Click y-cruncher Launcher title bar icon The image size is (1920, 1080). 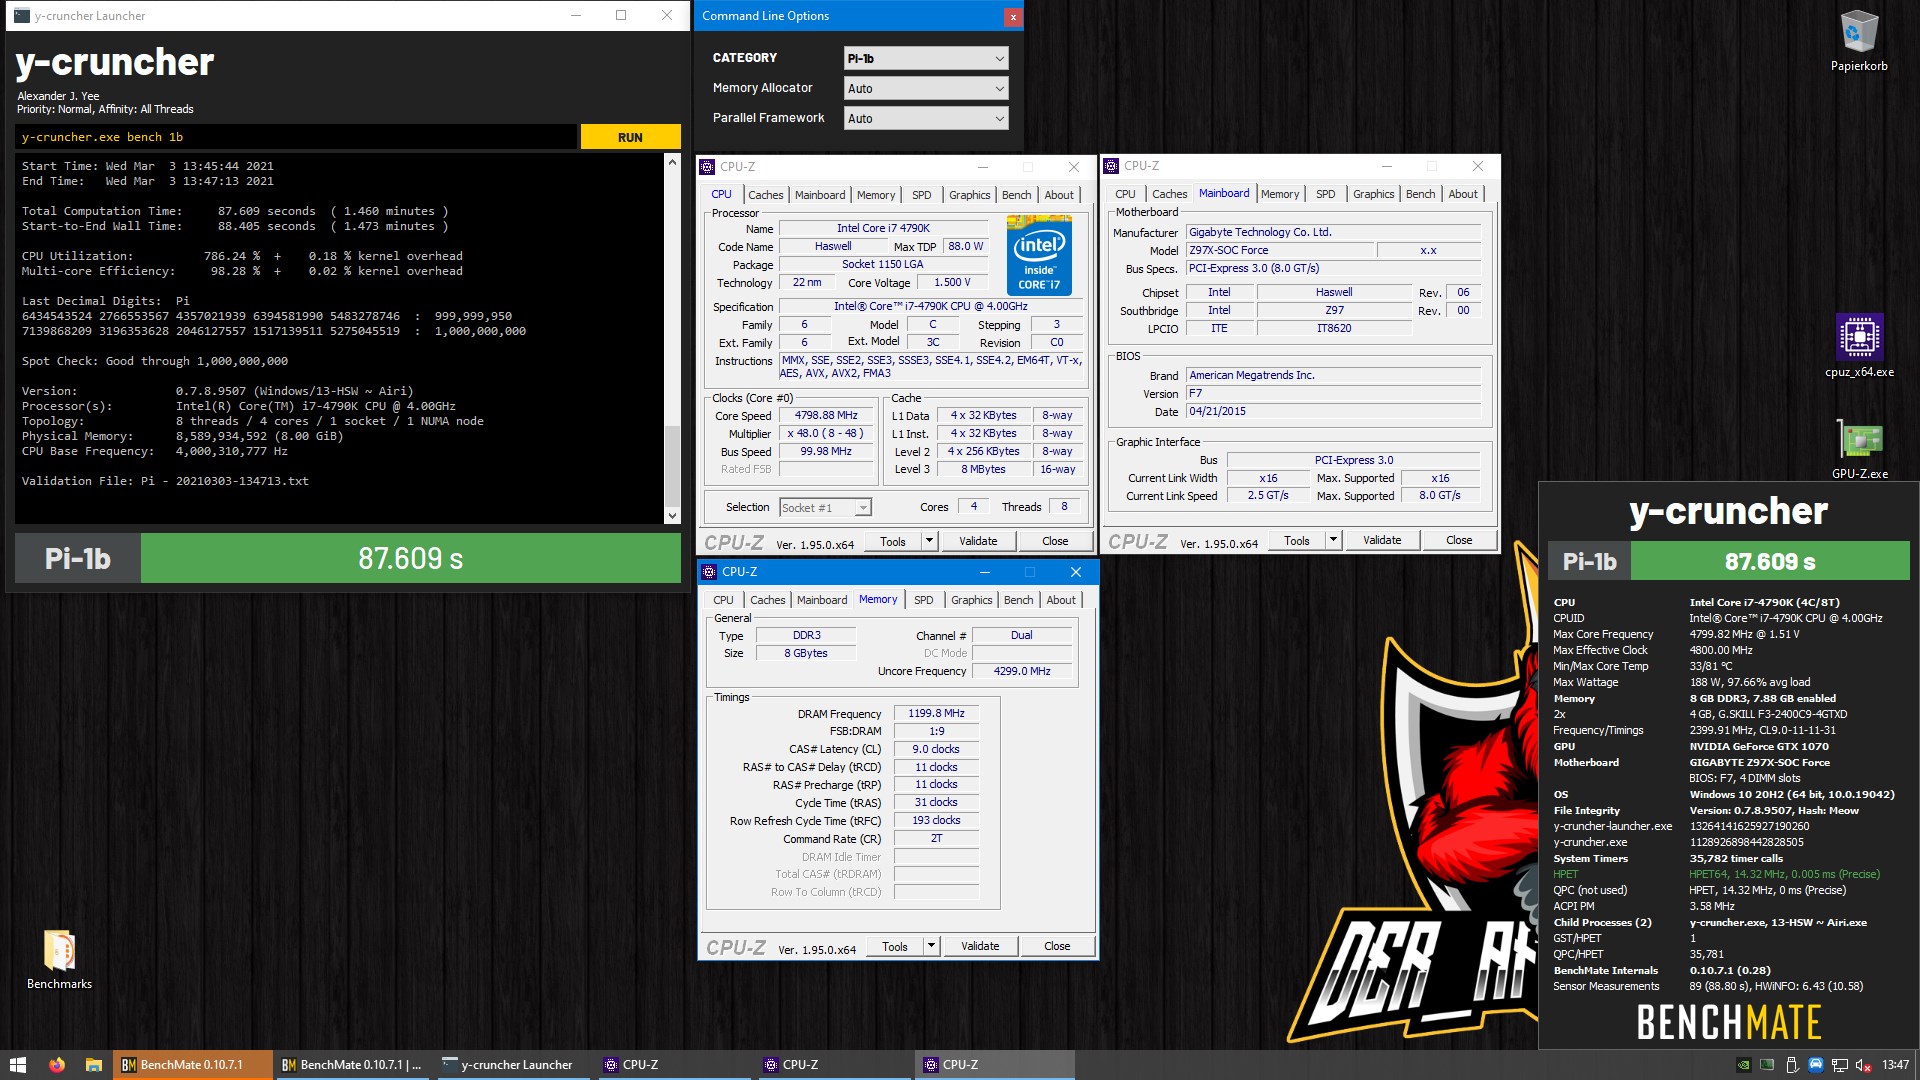pos(21,16)
